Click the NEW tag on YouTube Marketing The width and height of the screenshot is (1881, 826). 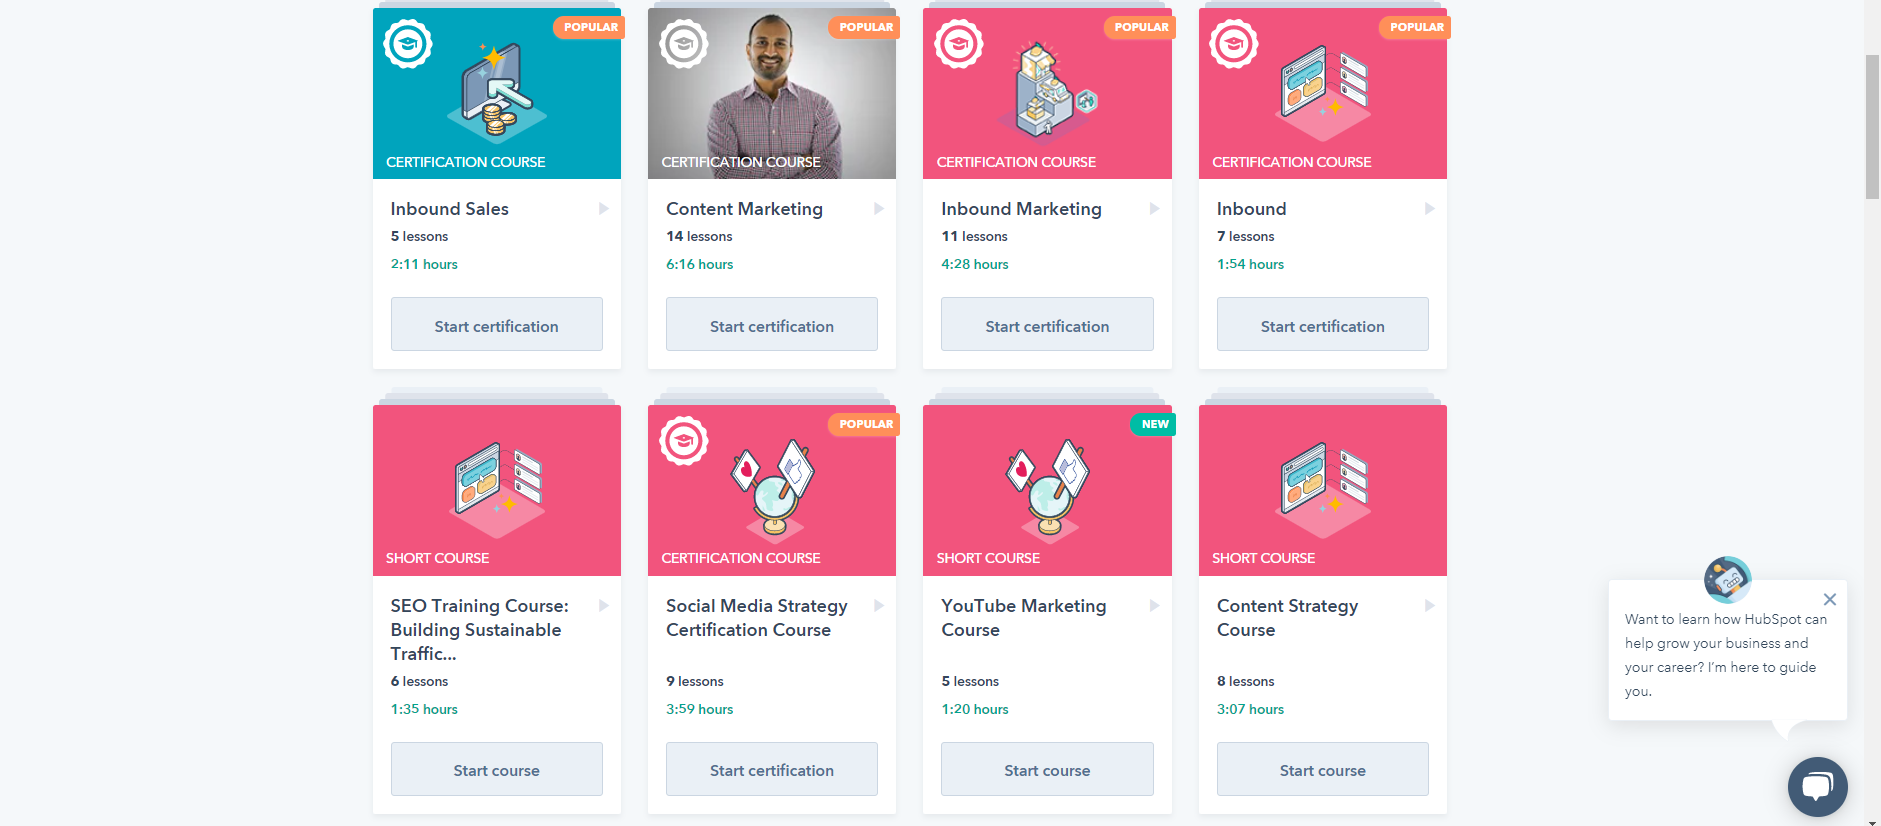[1154, 424]
